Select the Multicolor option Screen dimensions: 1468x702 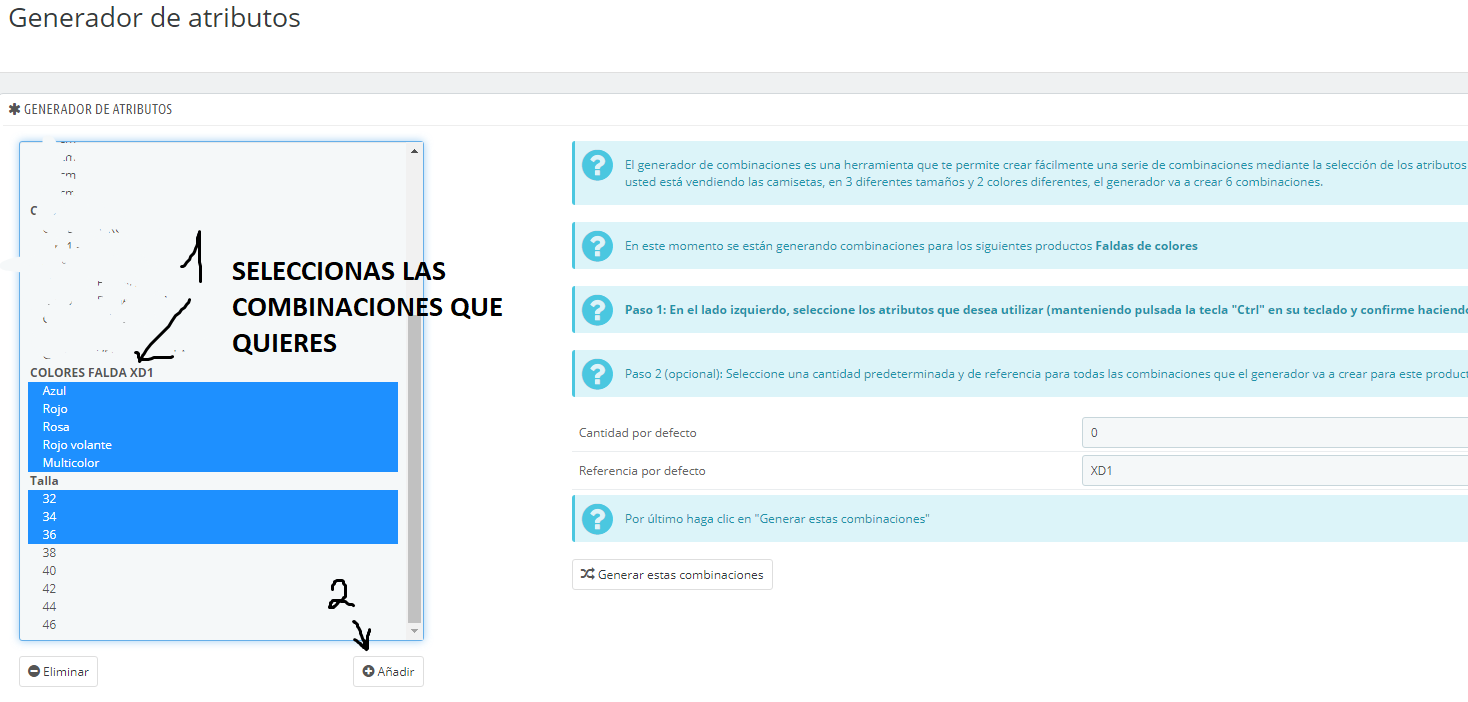(213, 463)
